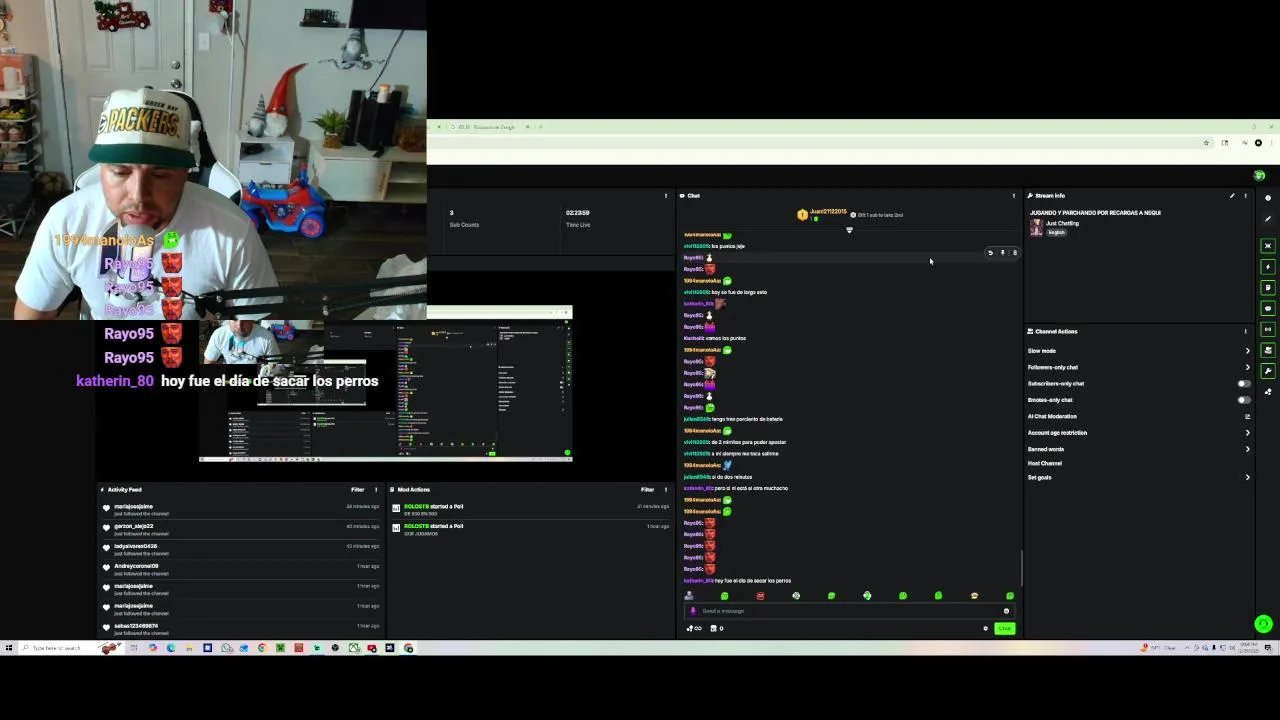The image size is (1280, 720).
Task: Toggle the chat panel sidebar icon
Action: [1268, 309]
